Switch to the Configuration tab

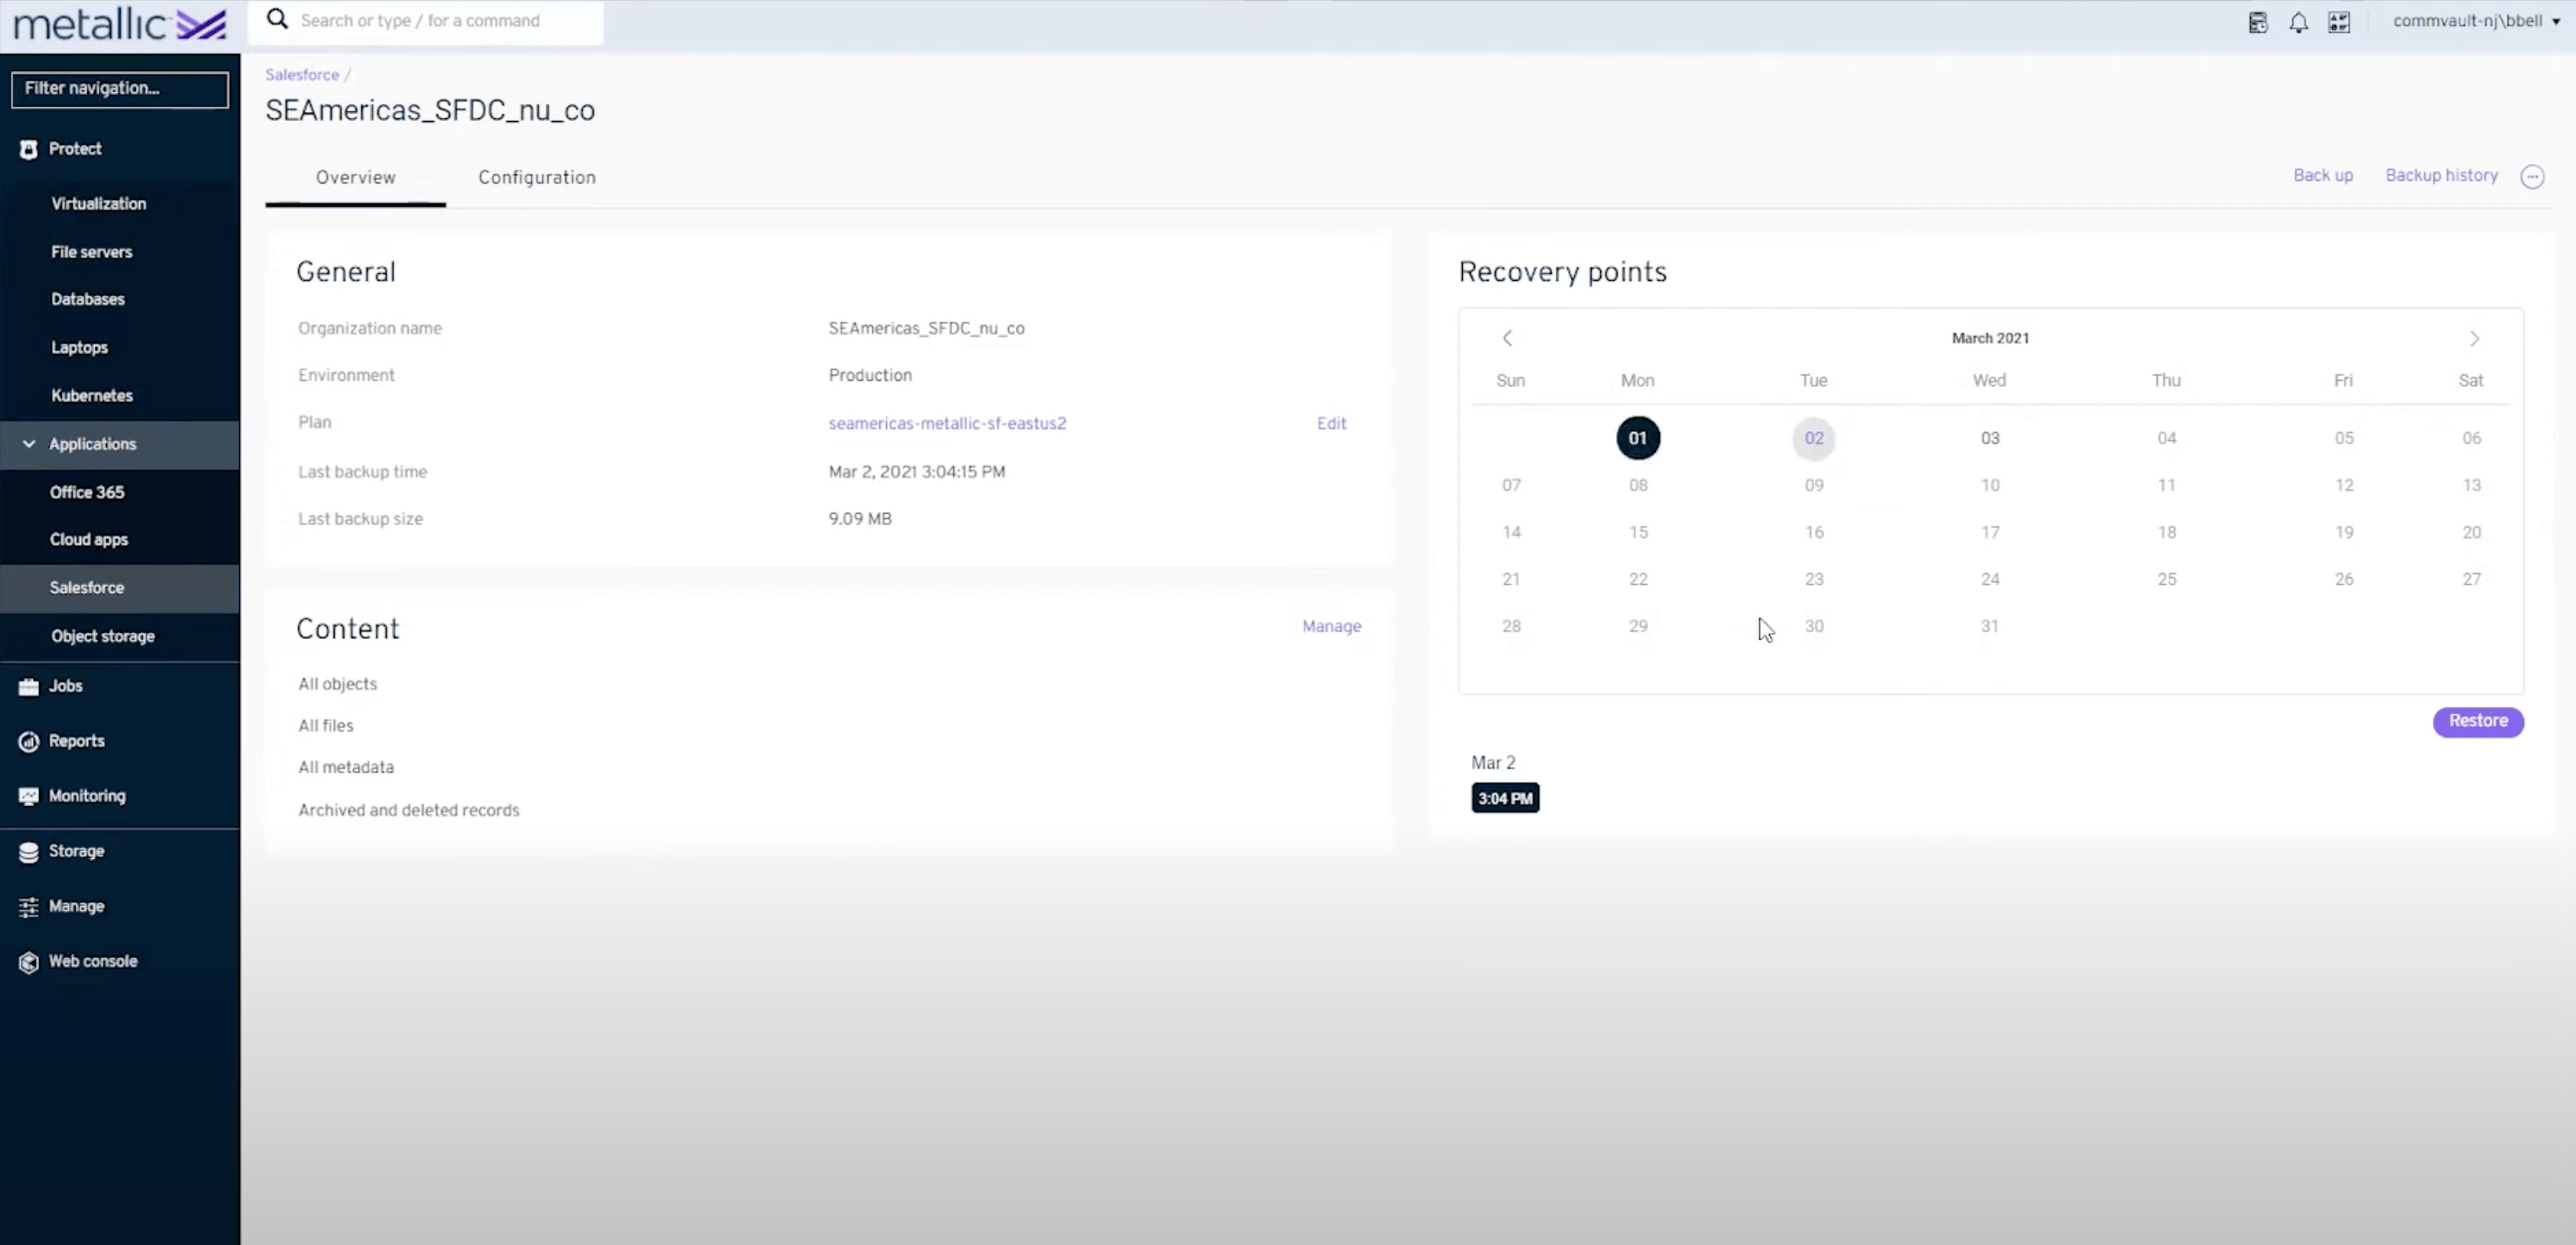[537, 177]
